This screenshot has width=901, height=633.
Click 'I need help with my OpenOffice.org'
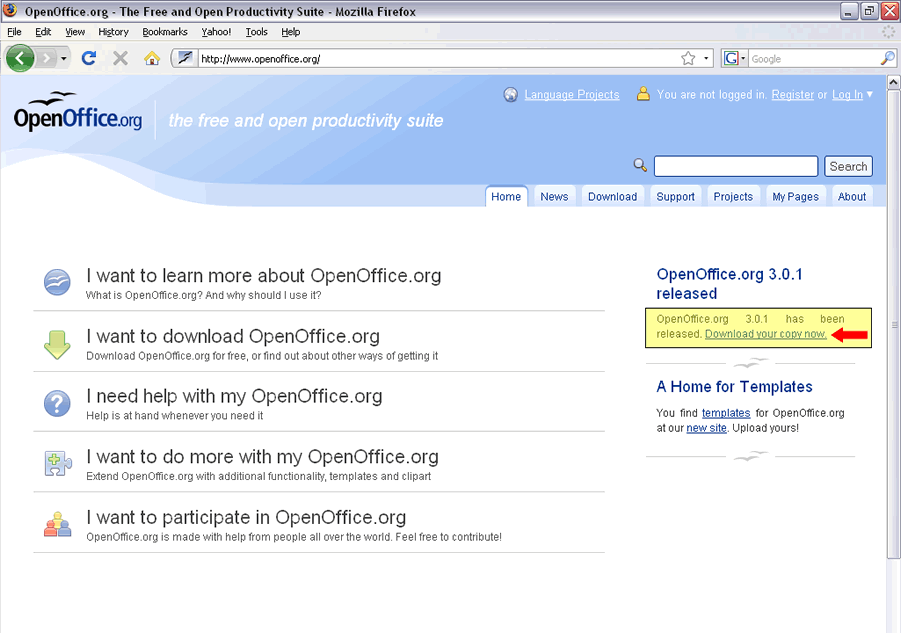click(x=234, y=396)
